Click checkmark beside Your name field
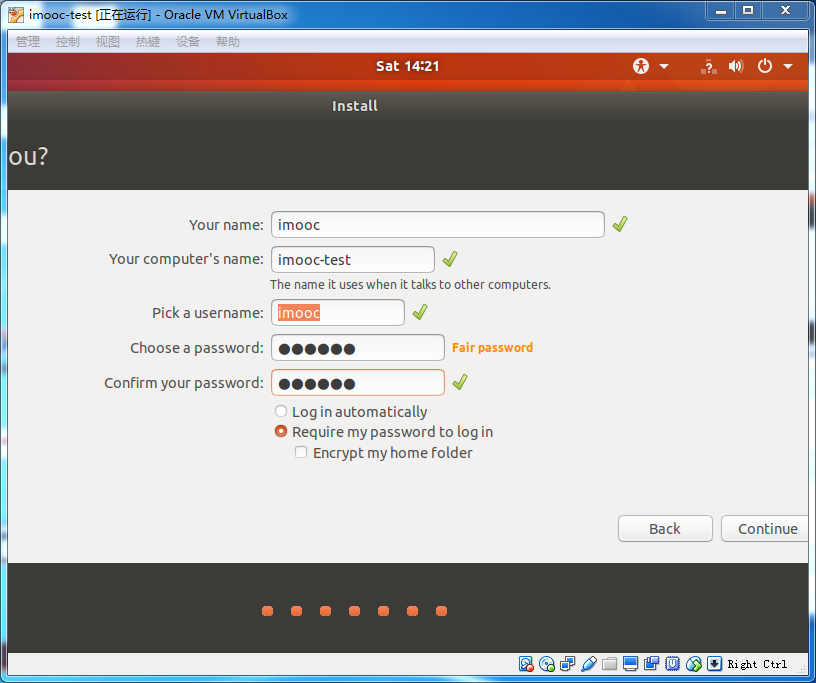 [620, 224]
